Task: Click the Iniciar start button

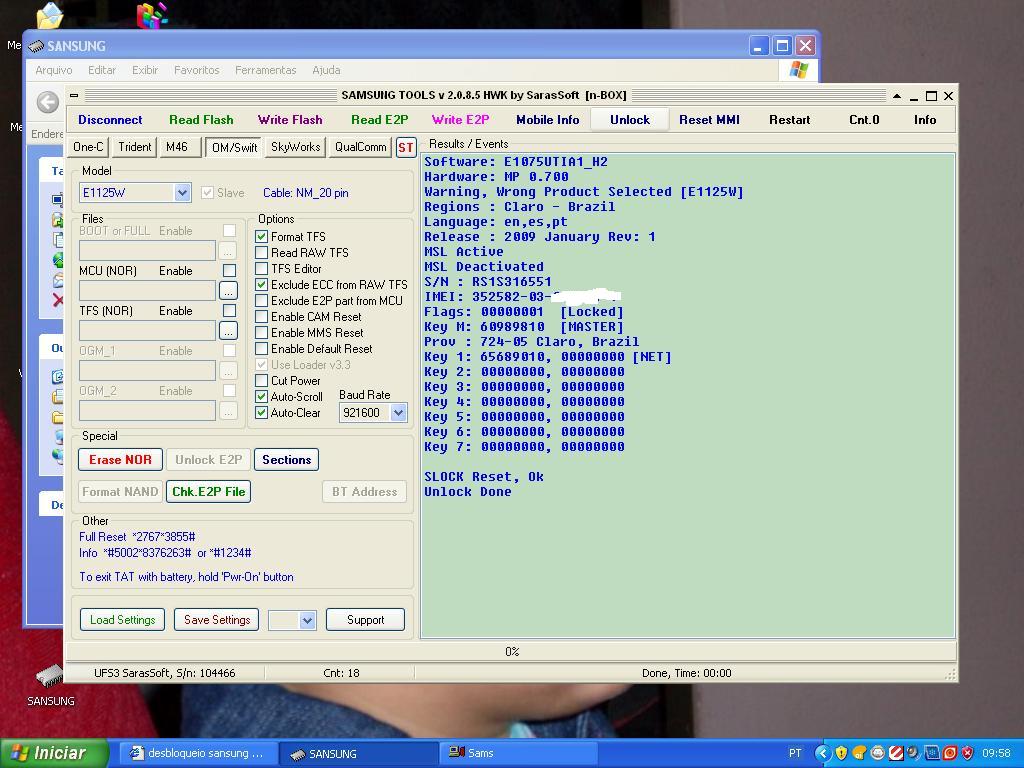Action: pos(54,753)
